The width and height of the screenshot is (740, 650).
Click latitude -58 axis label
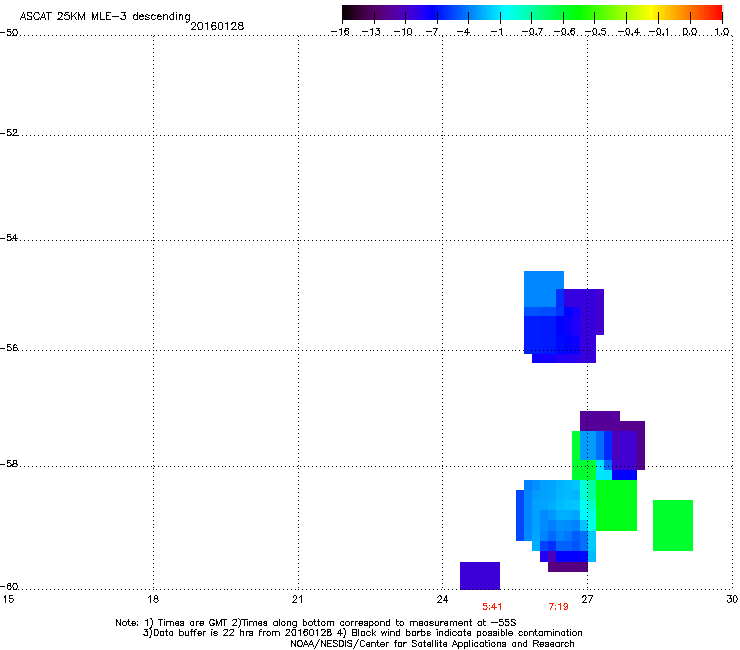pyautogui.click(x=9, y=464)
